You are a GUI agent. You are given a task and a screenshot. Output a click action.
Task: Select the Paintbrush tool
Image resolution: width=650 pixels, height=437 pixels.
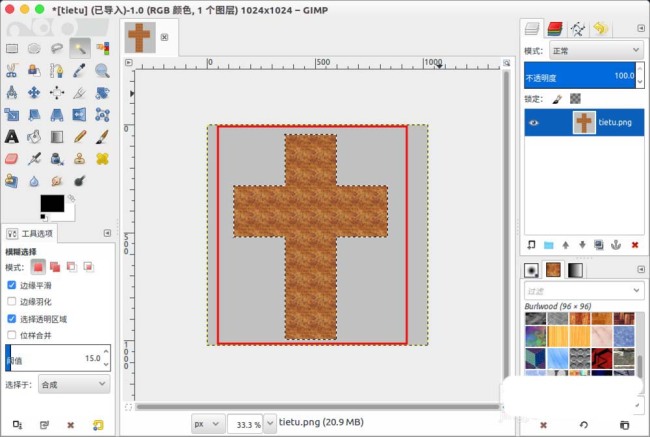[102, 136]
